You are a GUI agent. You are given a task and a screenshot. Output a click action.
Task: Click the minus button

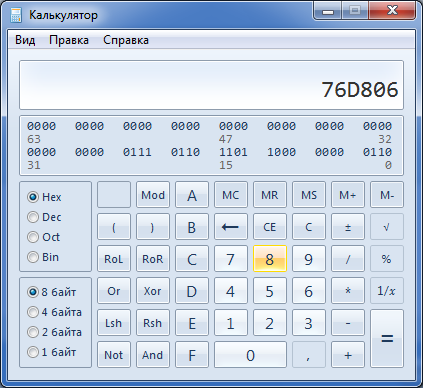coord(348,323)
